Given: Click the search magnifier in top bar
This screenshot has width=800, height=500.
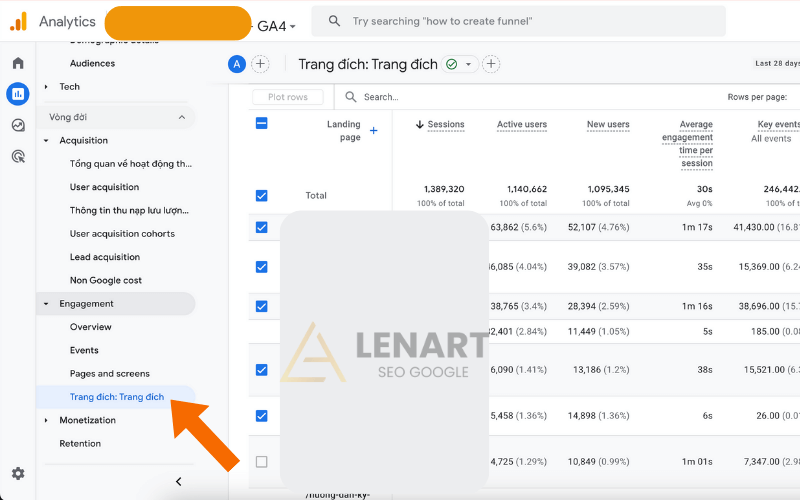Looking at the screenshot, I should [x=334, y=21].
